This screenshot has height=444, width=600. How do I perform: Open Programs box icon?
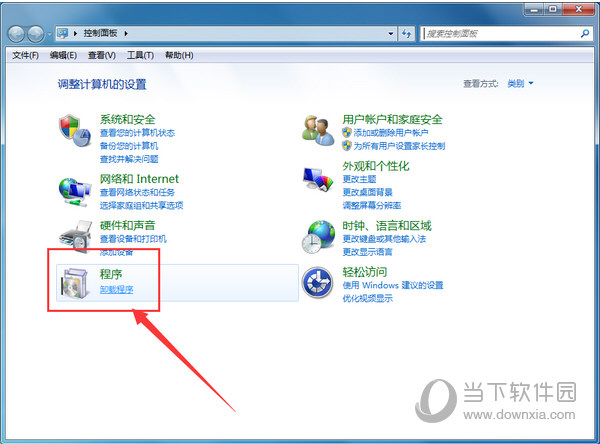(75, 283)
